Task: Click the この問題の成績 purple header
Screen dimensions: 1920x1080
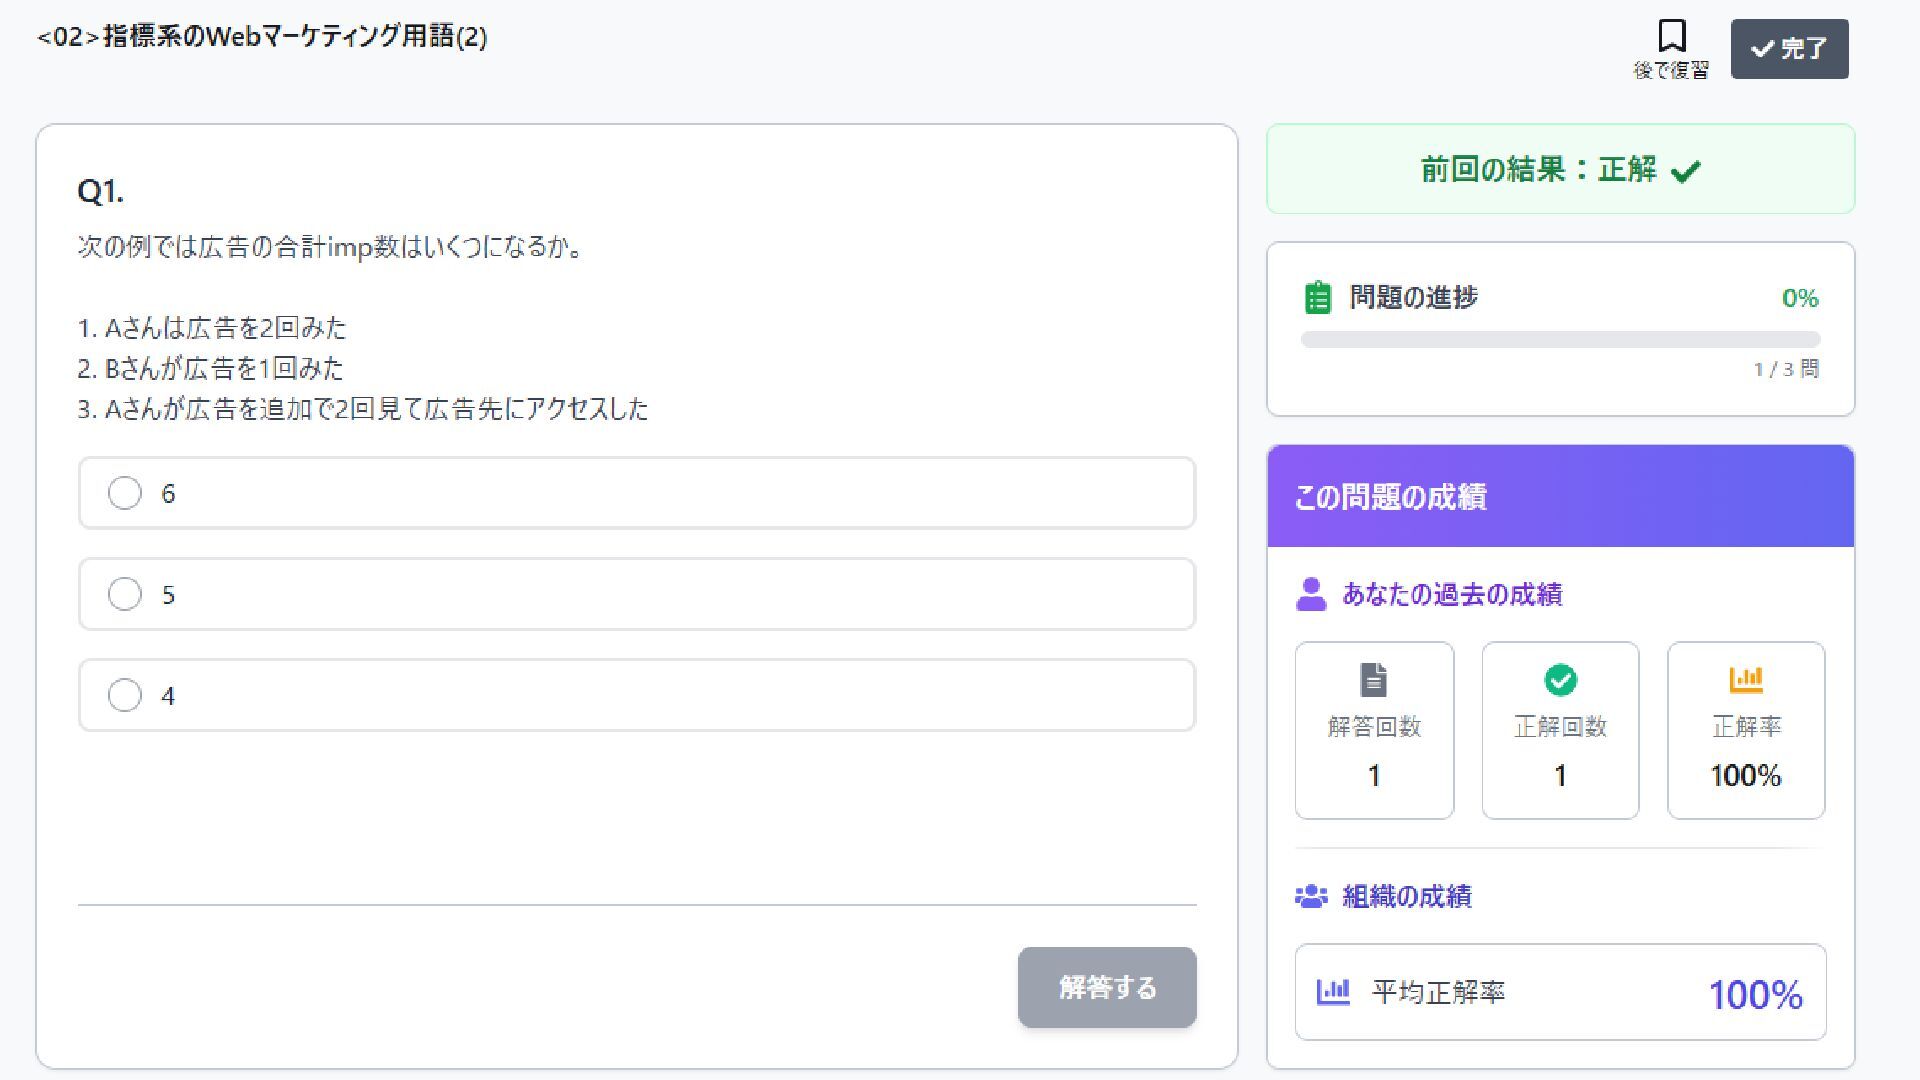Action: (1560, 497)
